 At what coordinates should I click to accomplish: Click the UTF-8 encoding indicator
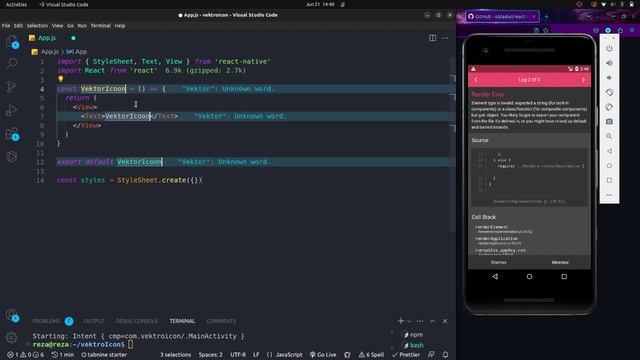(238, 355)
